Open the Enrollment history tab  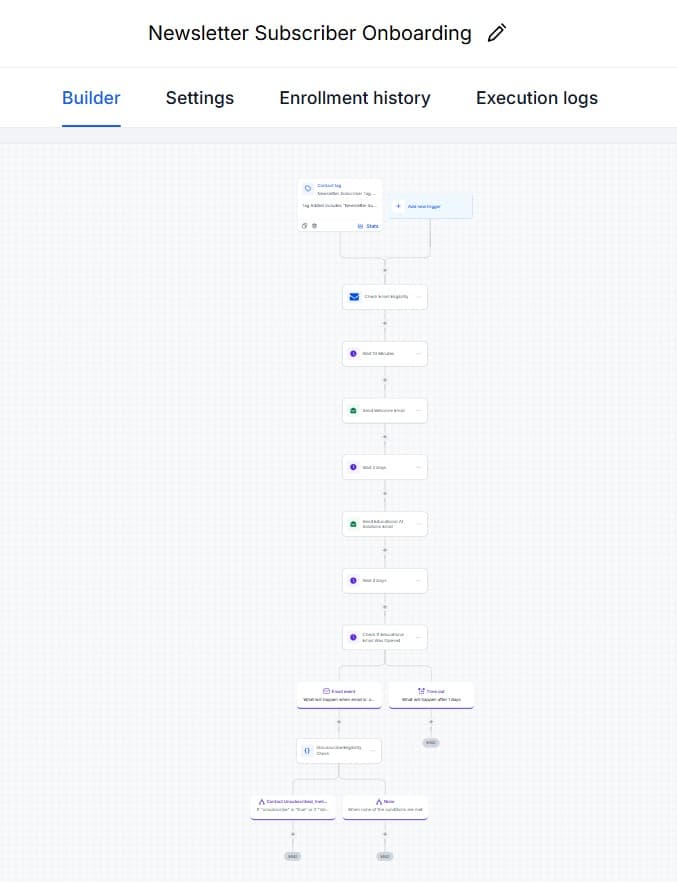click(355, 98)
